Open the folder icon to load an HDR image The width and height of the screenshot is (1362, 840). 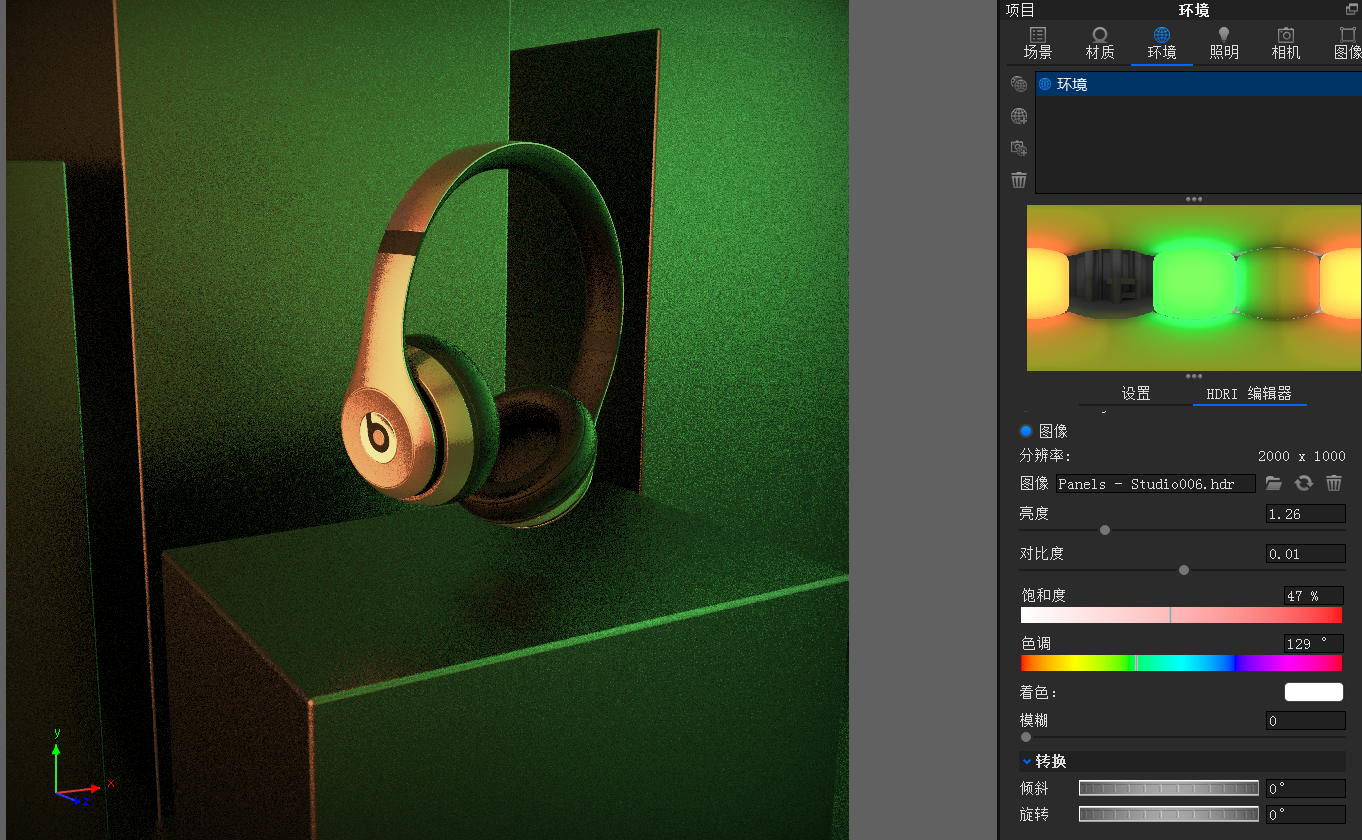1273,483
